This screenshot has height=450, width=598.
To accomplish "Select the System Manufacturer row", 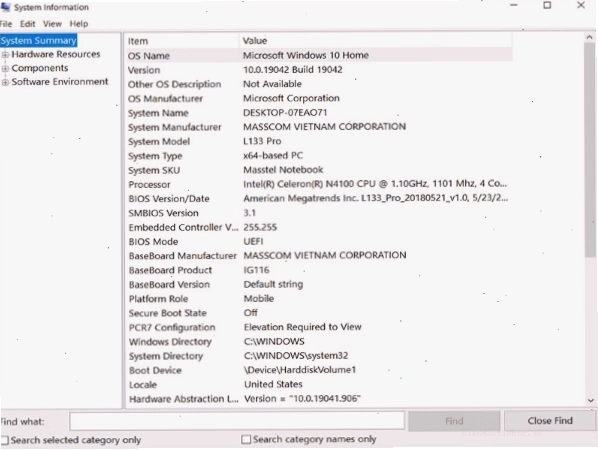I will click(319, 127).
